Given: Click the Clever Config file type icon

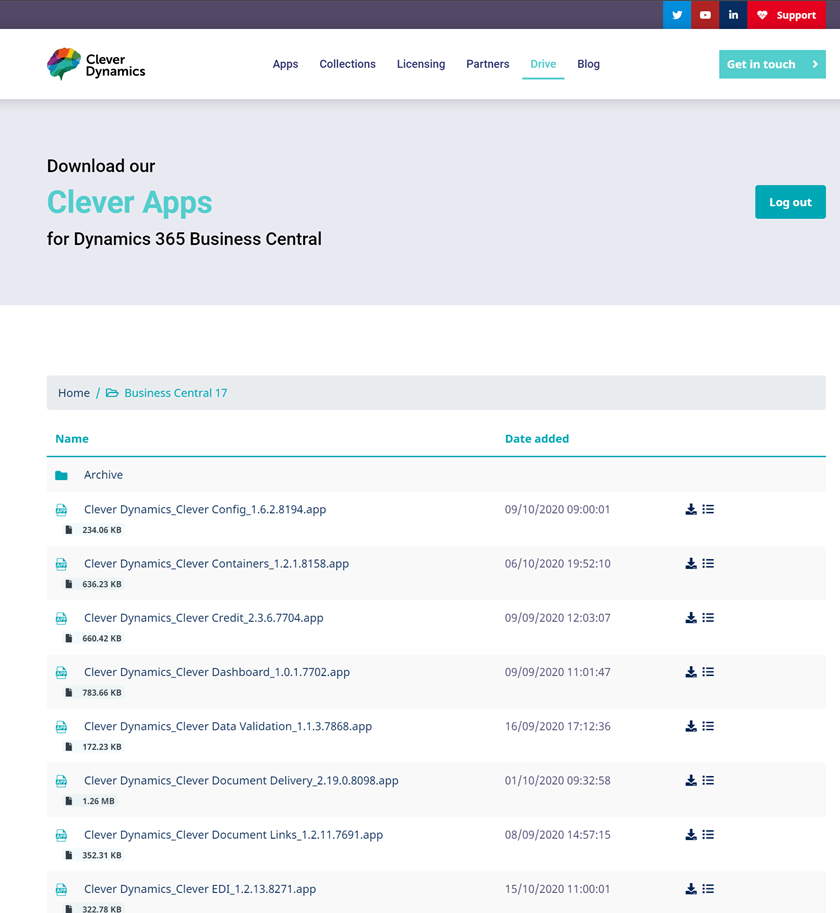Looking at the screenshot, I should pyautogui.click(x=61, y=510).
